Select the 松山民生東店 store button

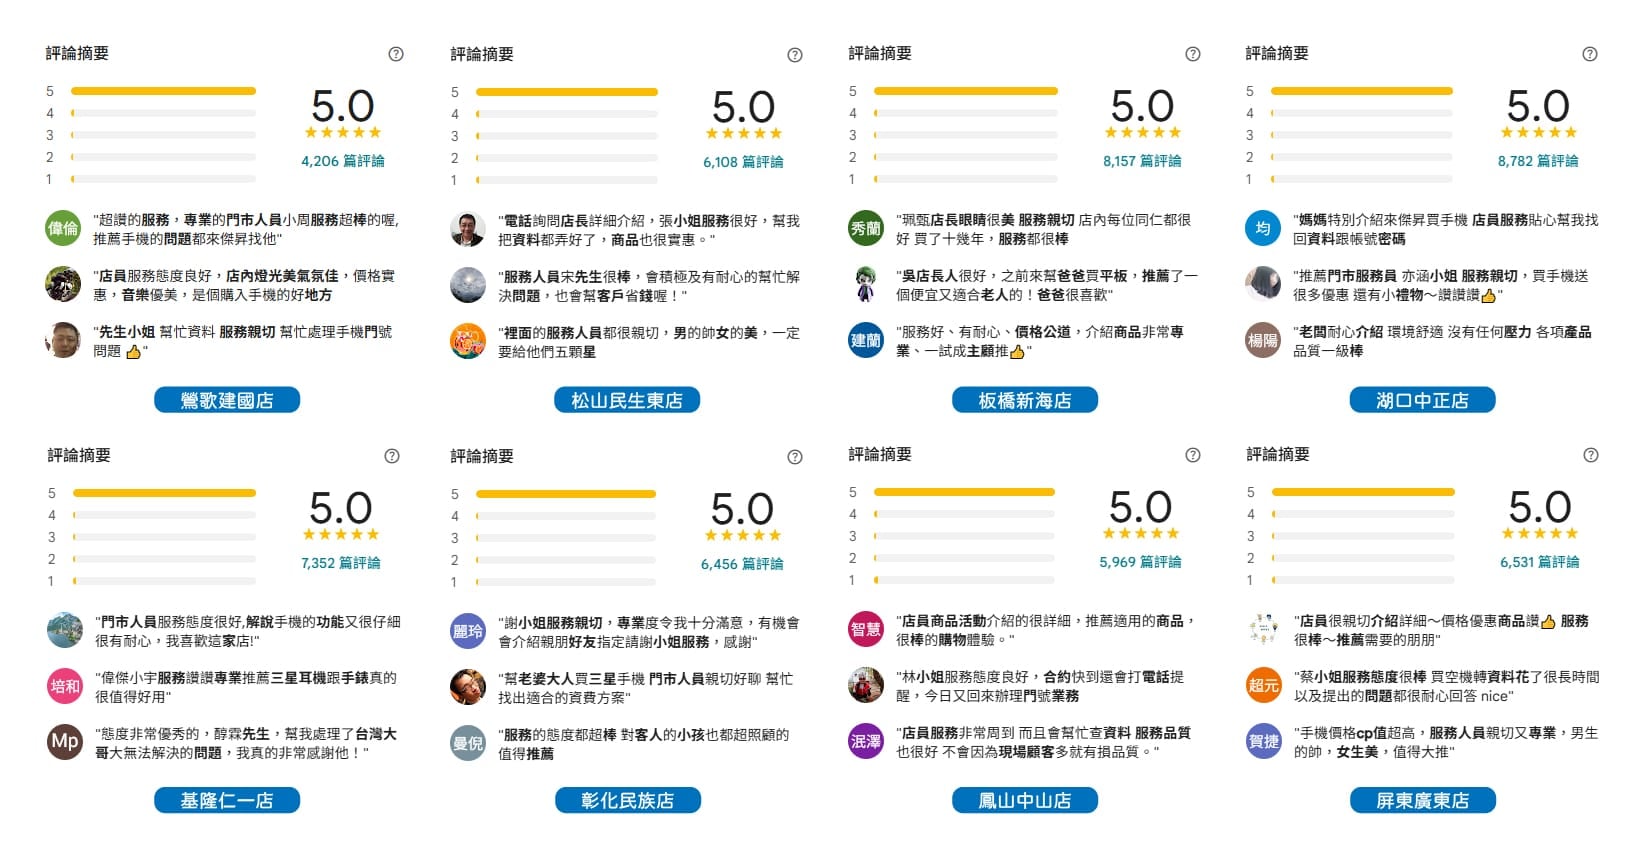(626, 399)
